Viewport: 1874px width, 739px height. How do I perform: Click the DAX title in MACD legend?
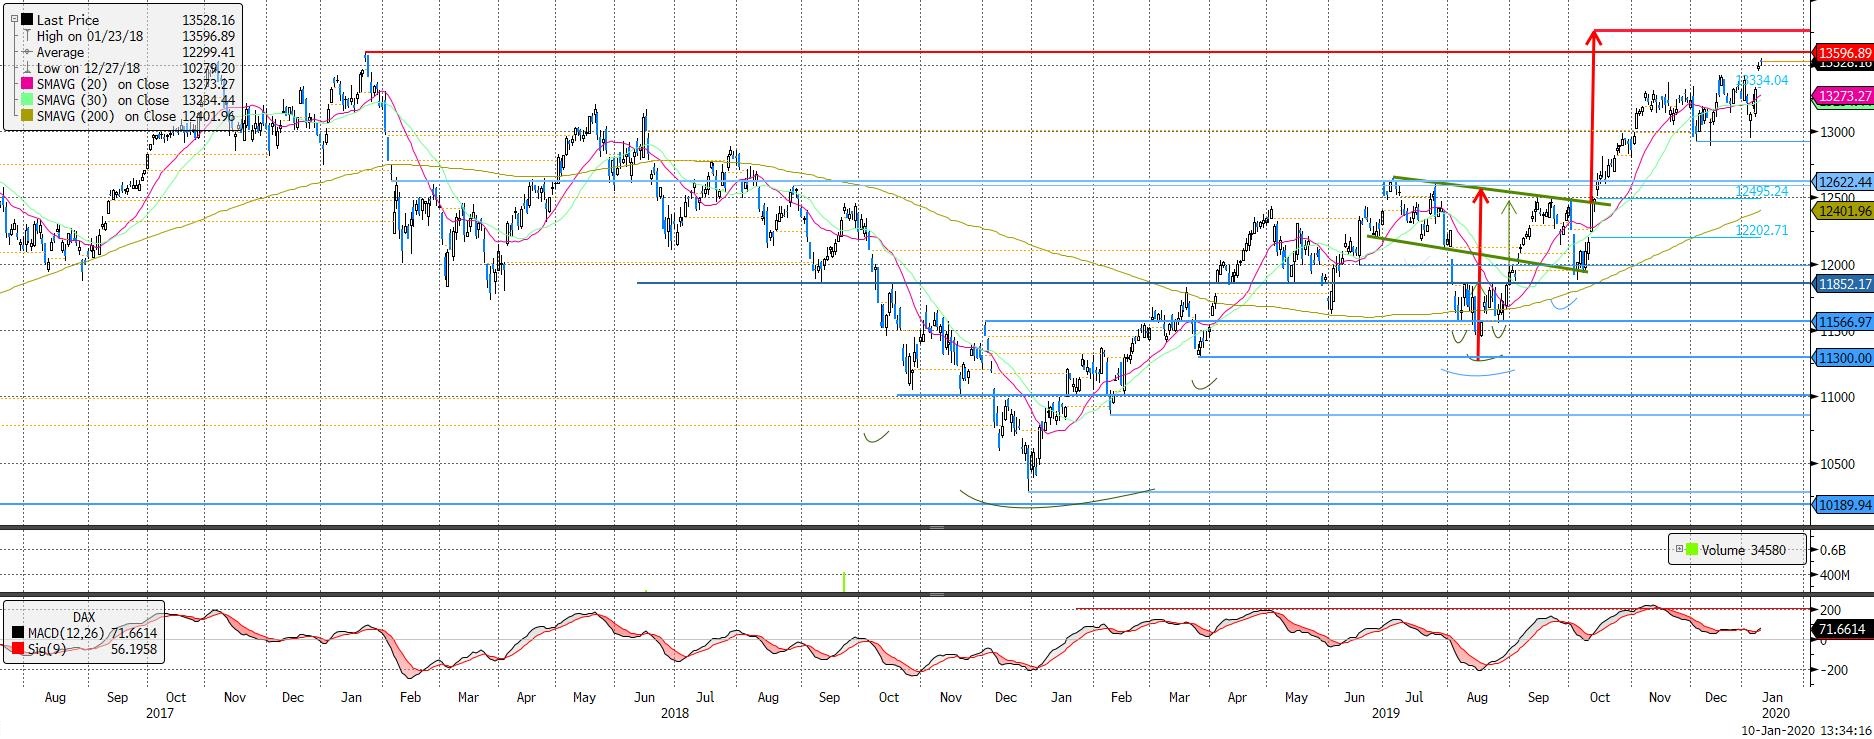[84, 618]
